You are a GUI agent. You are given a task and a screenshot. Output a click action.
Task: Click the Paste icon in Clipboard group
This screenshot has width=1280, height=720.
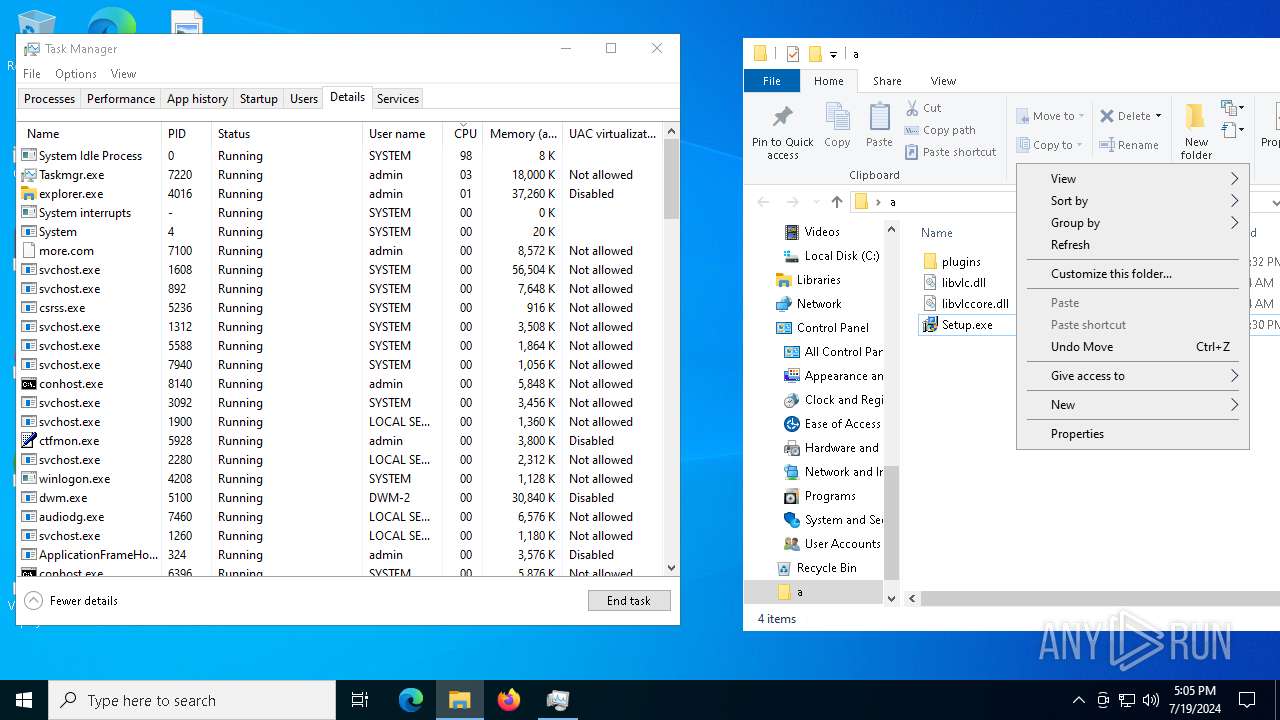pos(879,116)
